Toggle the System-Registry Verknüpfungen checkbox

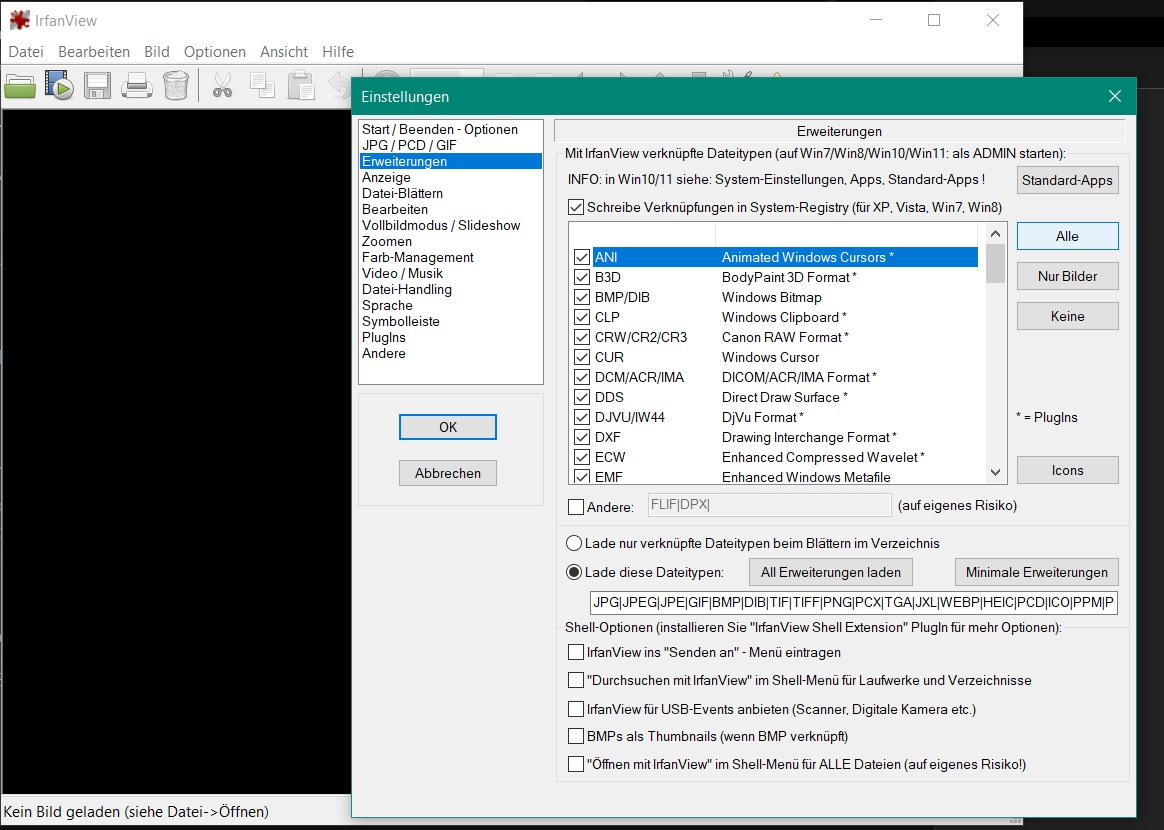(576, 207)
